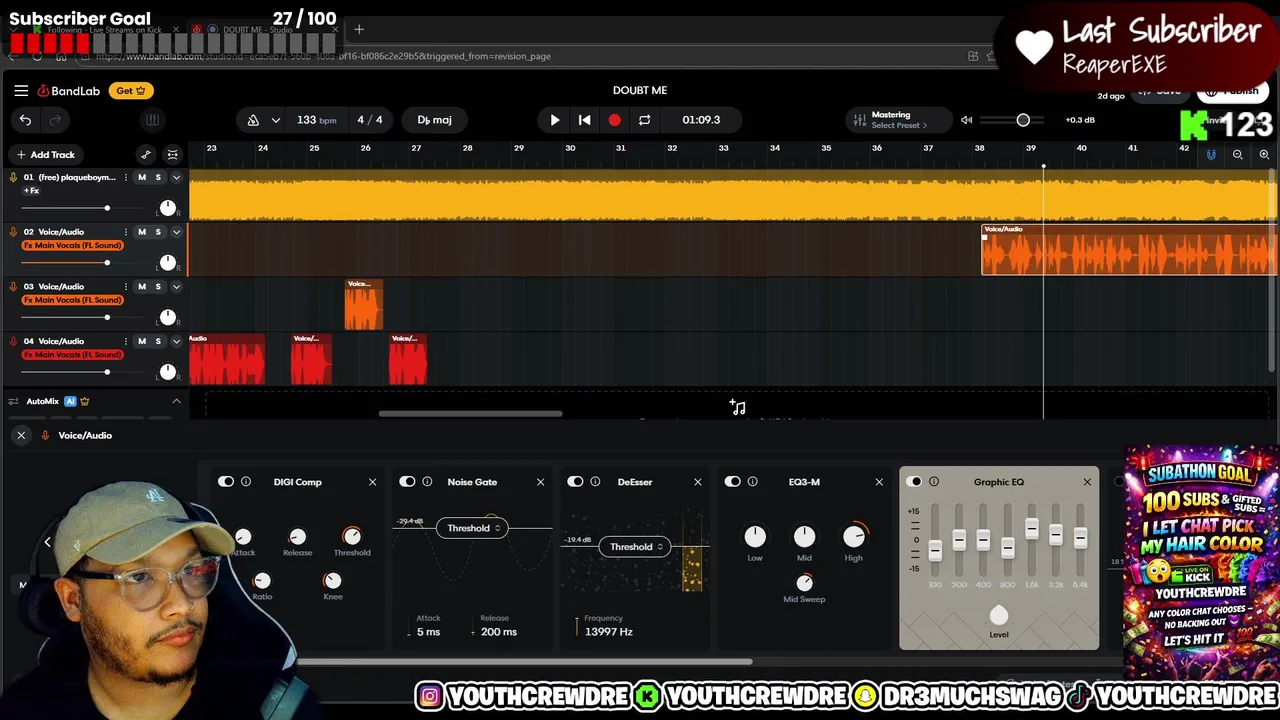The height and width of the screenshot is (720, 1280).
Task: Edit the 133 bpm tempo value
Action: coord(316,120)
